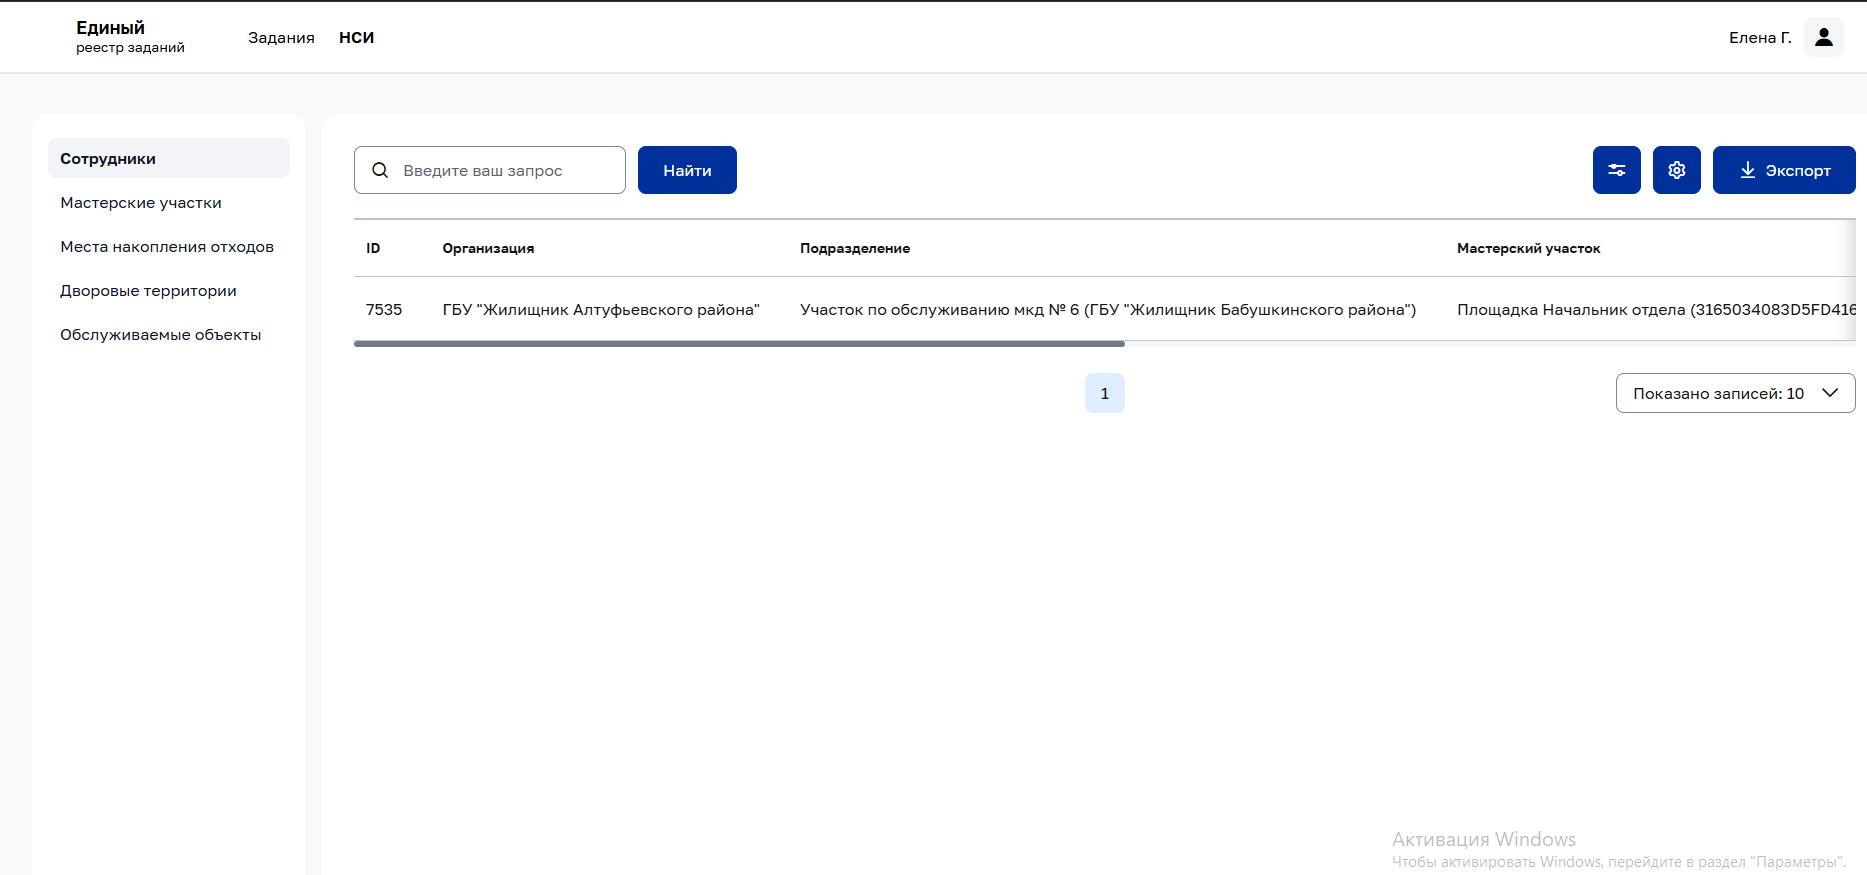
Task: Click cell 'Участок по обслуживанию мкд № 6'
Action: pos(1108,309)
